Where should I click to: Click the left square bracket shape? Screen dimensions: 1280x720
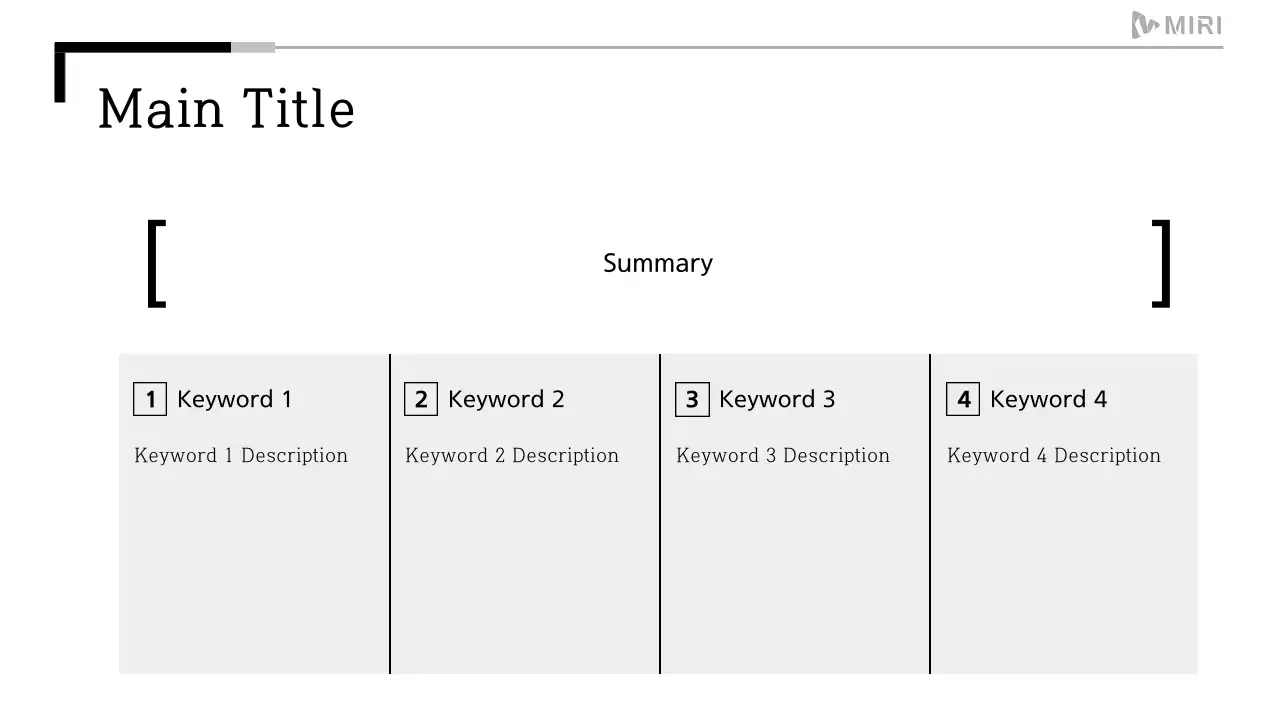(156, 263)
